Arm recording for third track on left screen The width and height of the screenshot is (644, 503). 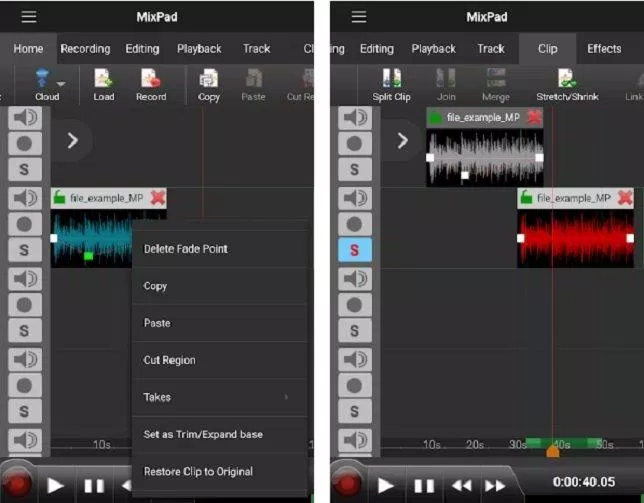pos(25,305)
